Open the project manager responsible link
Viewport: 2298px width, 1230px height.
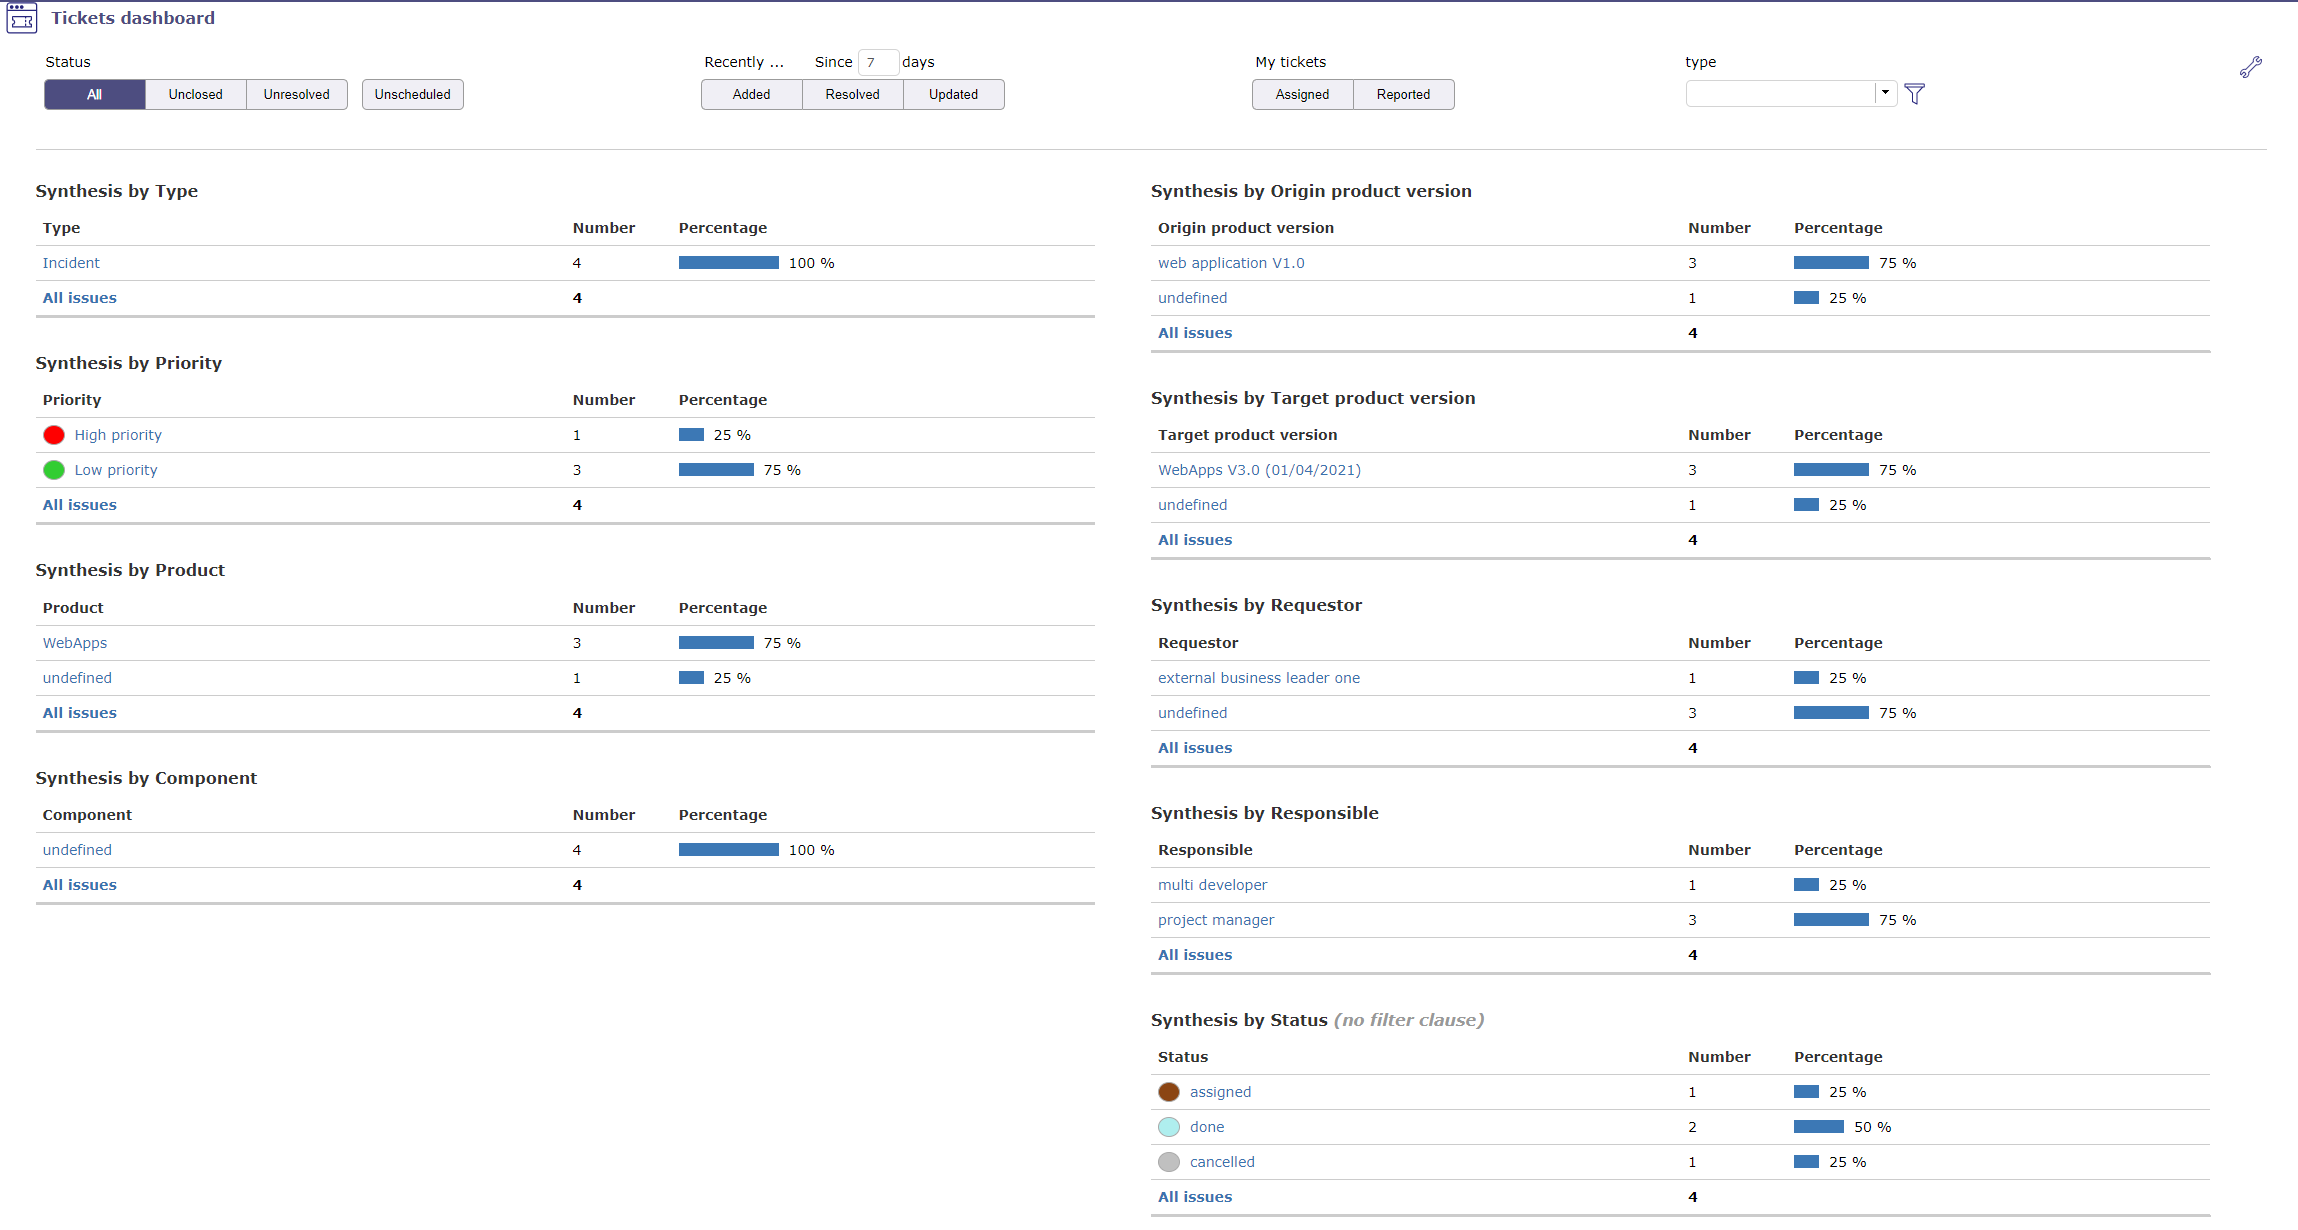coord(1215,920)
